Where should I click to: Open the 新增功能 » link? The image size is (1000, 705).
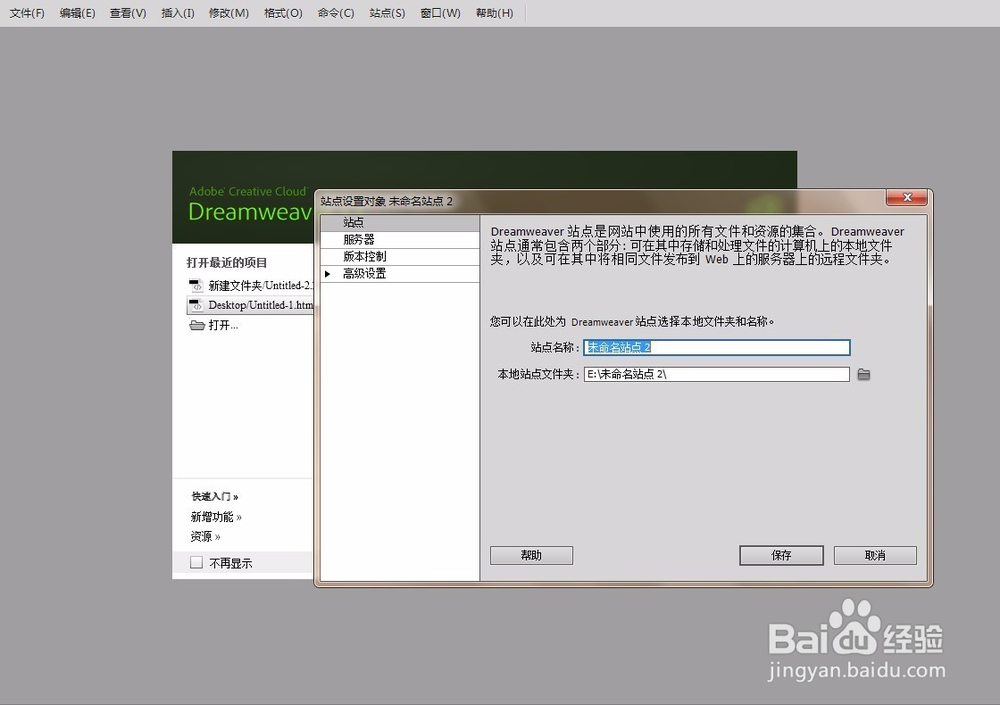coord(216,517)
